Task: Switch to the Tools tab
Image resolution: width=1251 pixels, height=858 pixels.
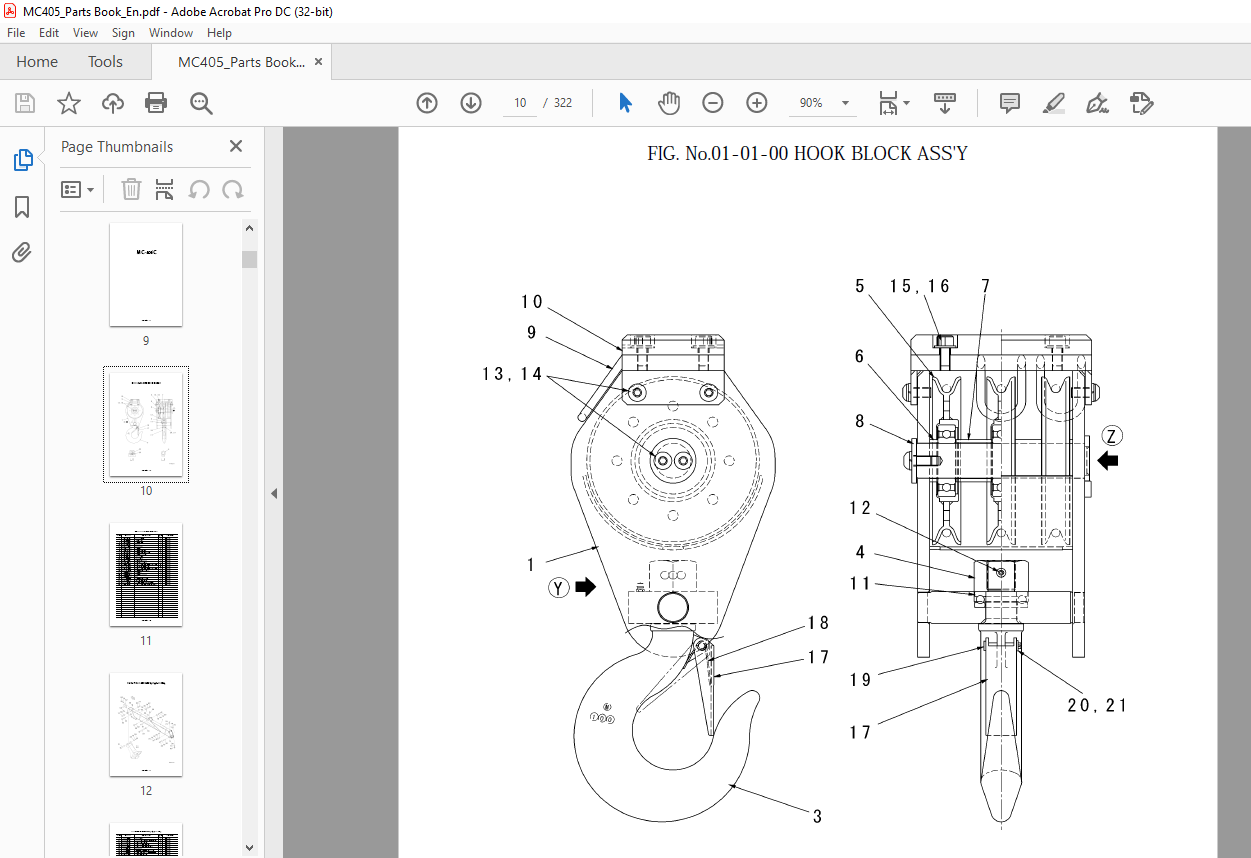Action: tap(105, 62)
